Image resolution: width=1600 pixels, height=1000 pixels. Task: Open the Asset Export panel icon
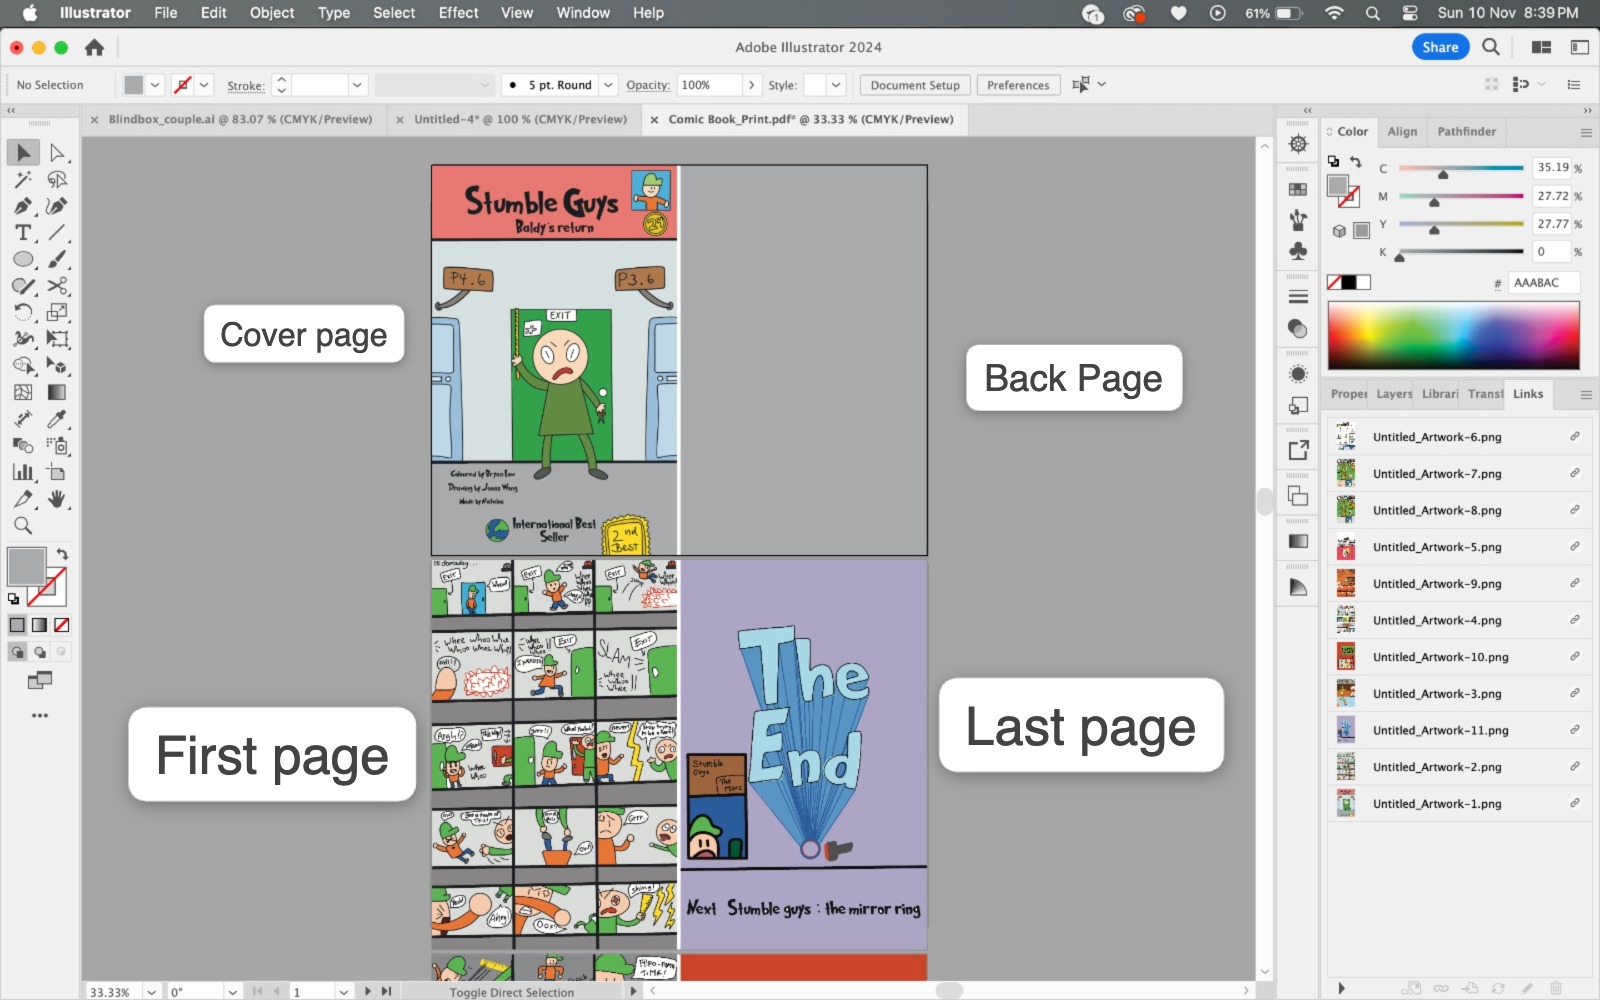click(x=1298, y=451)
